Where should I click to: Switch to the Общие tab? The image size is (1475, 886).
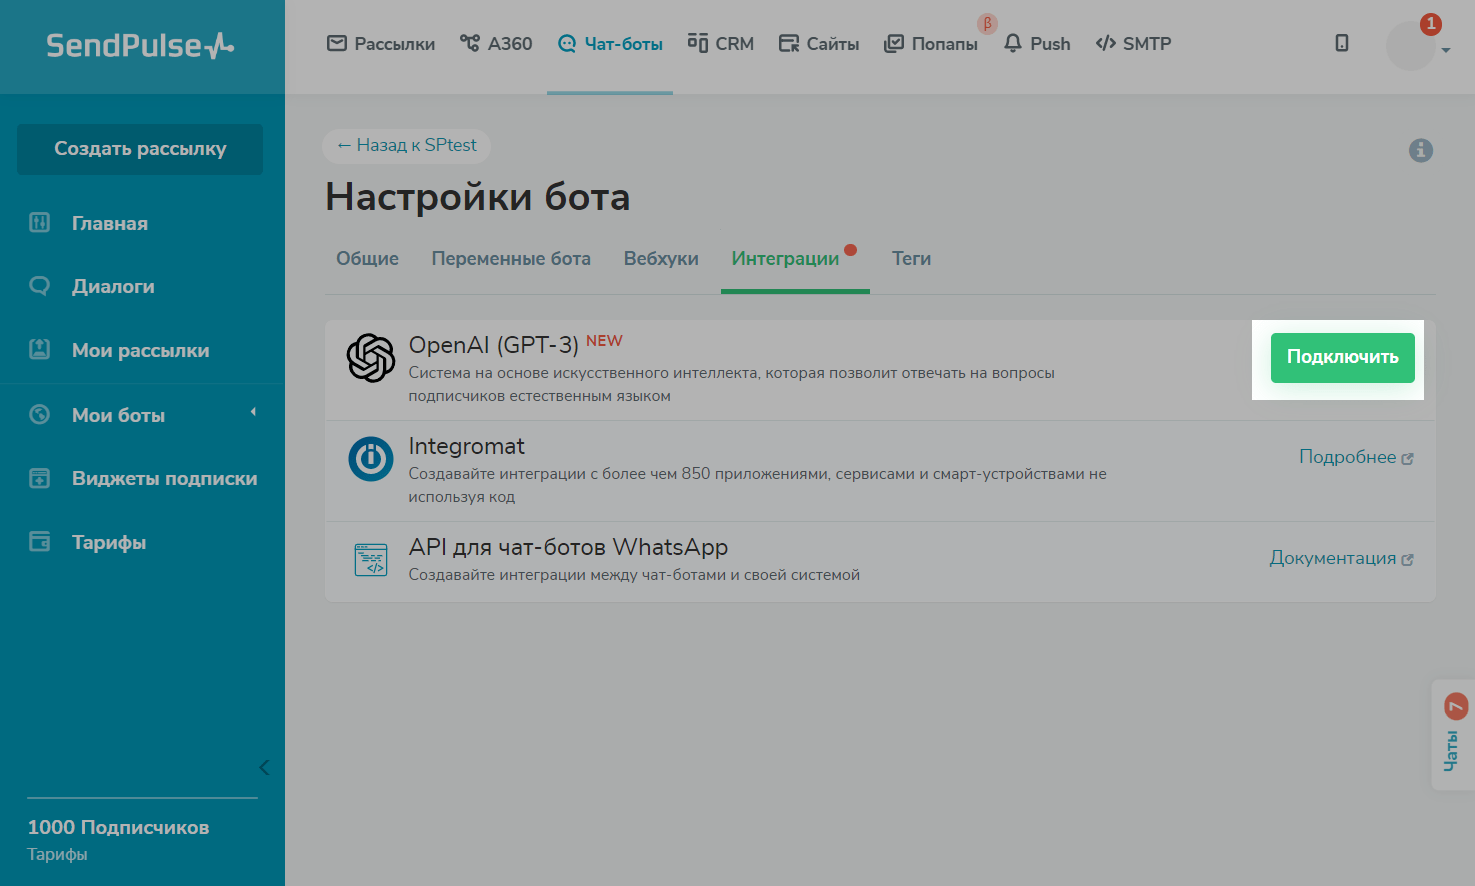367,258
